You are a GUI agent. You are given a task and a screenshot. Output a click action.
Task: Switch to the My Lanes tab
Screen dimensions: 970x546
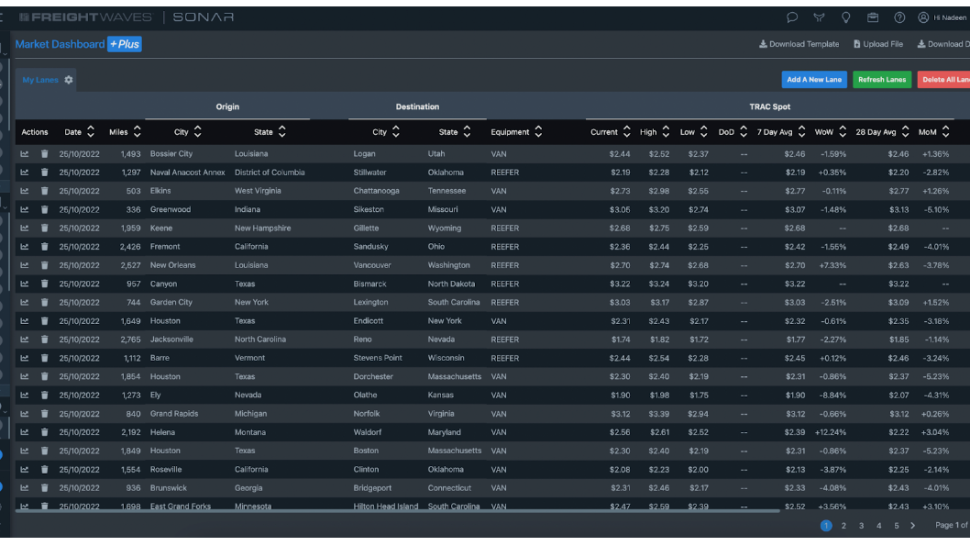tap(40, 80)
